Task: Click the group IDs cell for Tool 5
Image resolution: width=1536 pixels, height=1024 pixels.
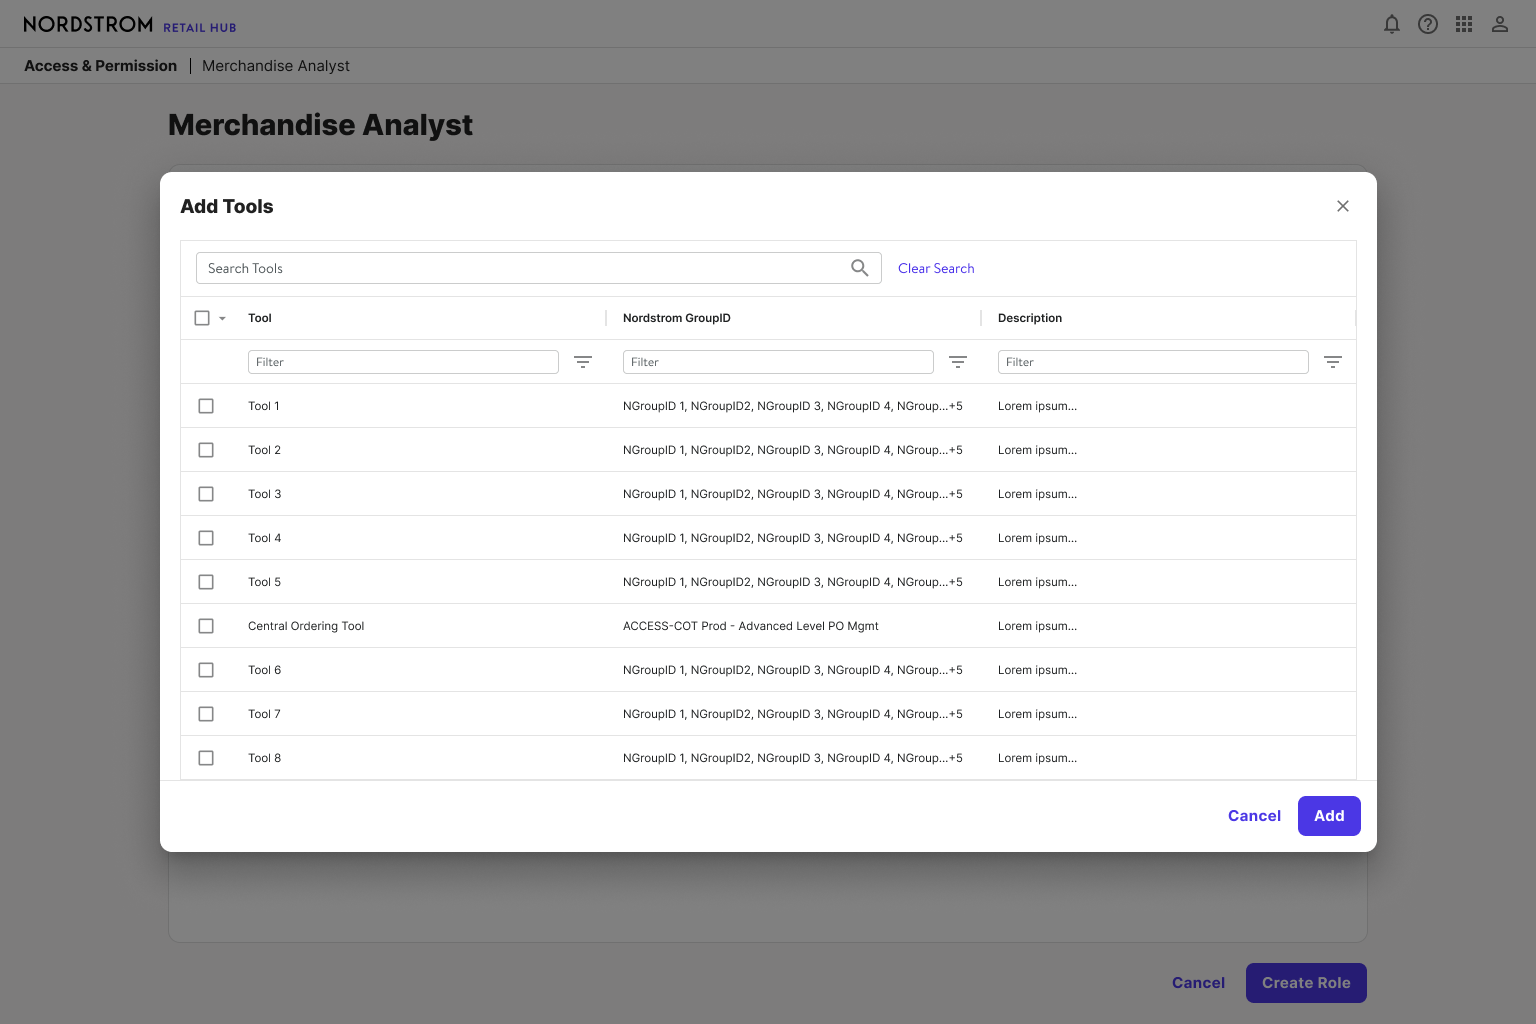Action: (793, 582)
